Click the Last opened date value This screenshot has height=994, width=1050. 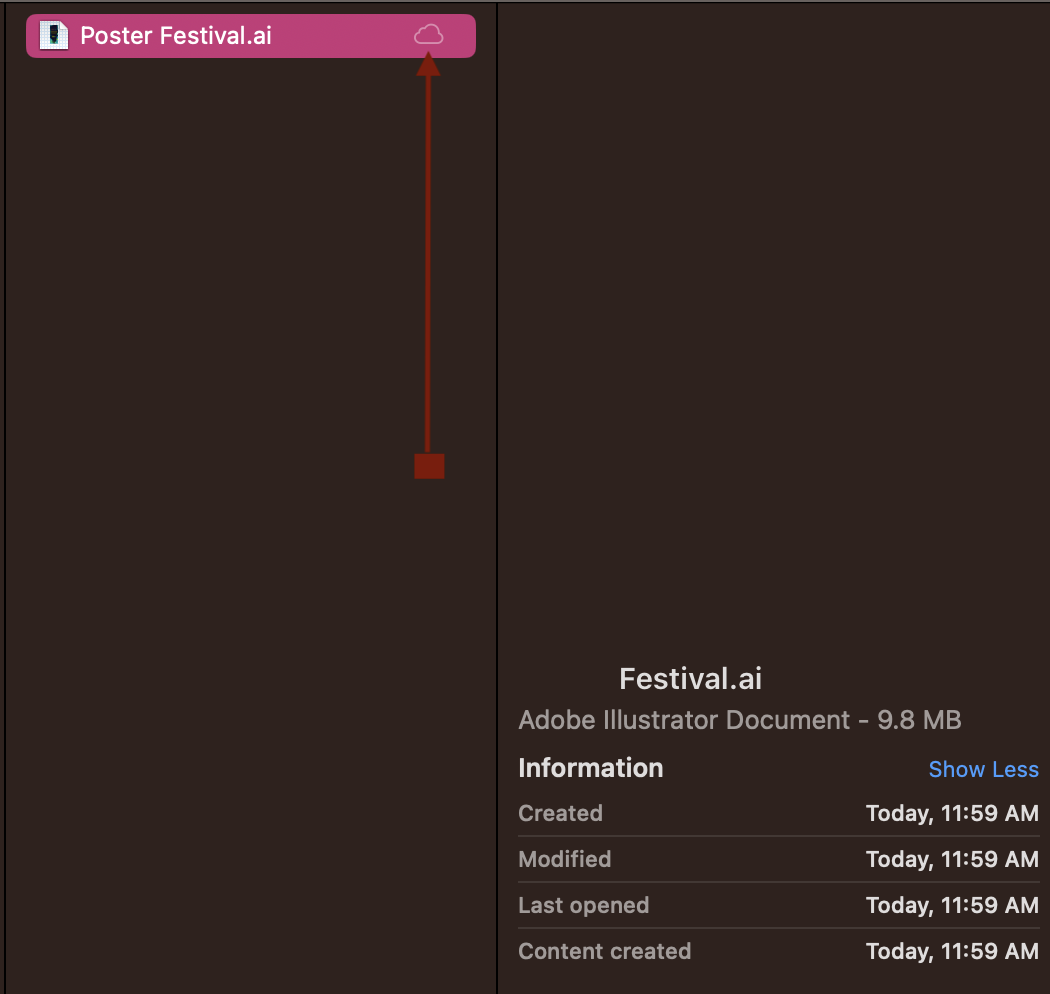click(x=951, y=905)
